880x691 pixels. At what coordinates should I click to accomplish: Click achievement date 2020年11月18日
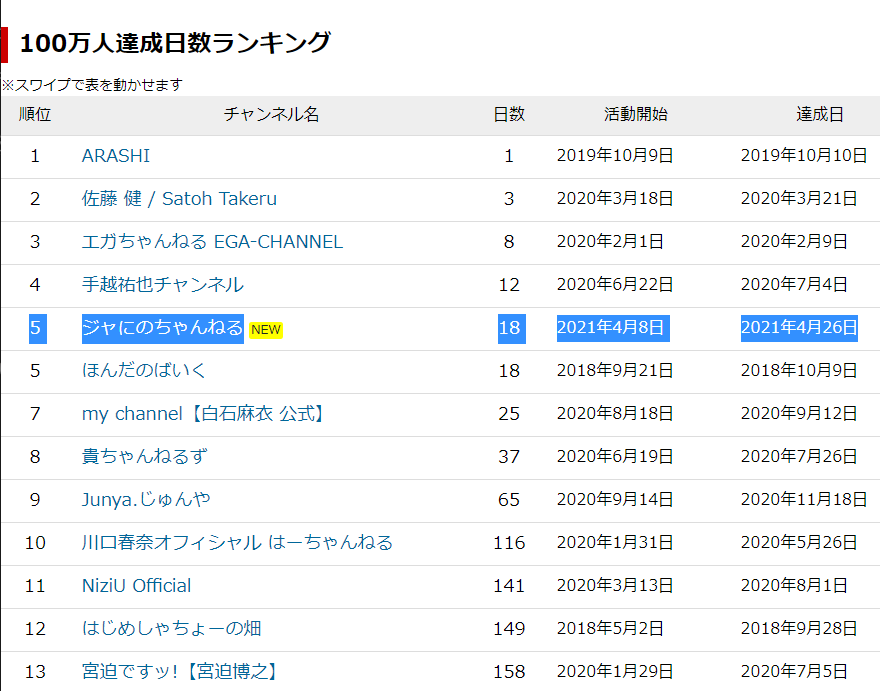coord(804,500)
